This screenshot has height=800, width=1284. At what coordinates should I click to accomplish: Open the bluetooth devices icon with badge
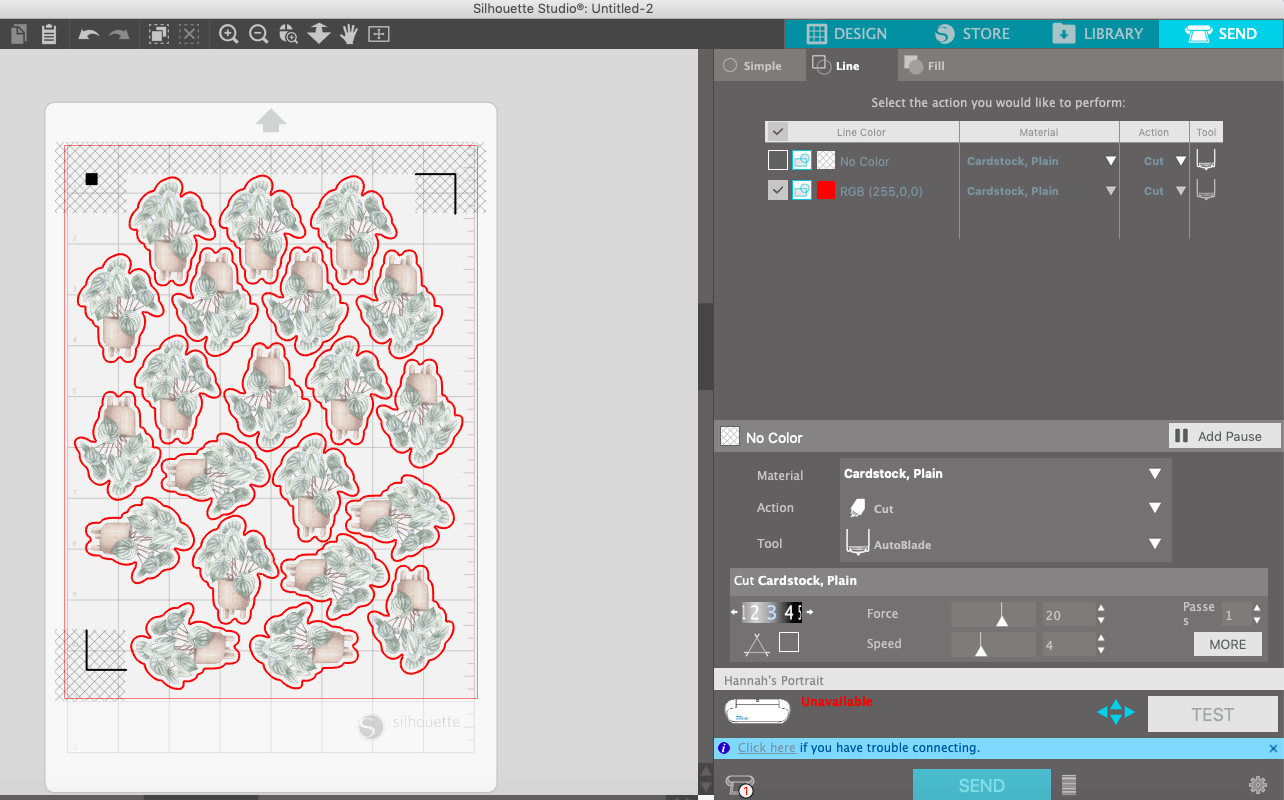click(x=741, y=785)
